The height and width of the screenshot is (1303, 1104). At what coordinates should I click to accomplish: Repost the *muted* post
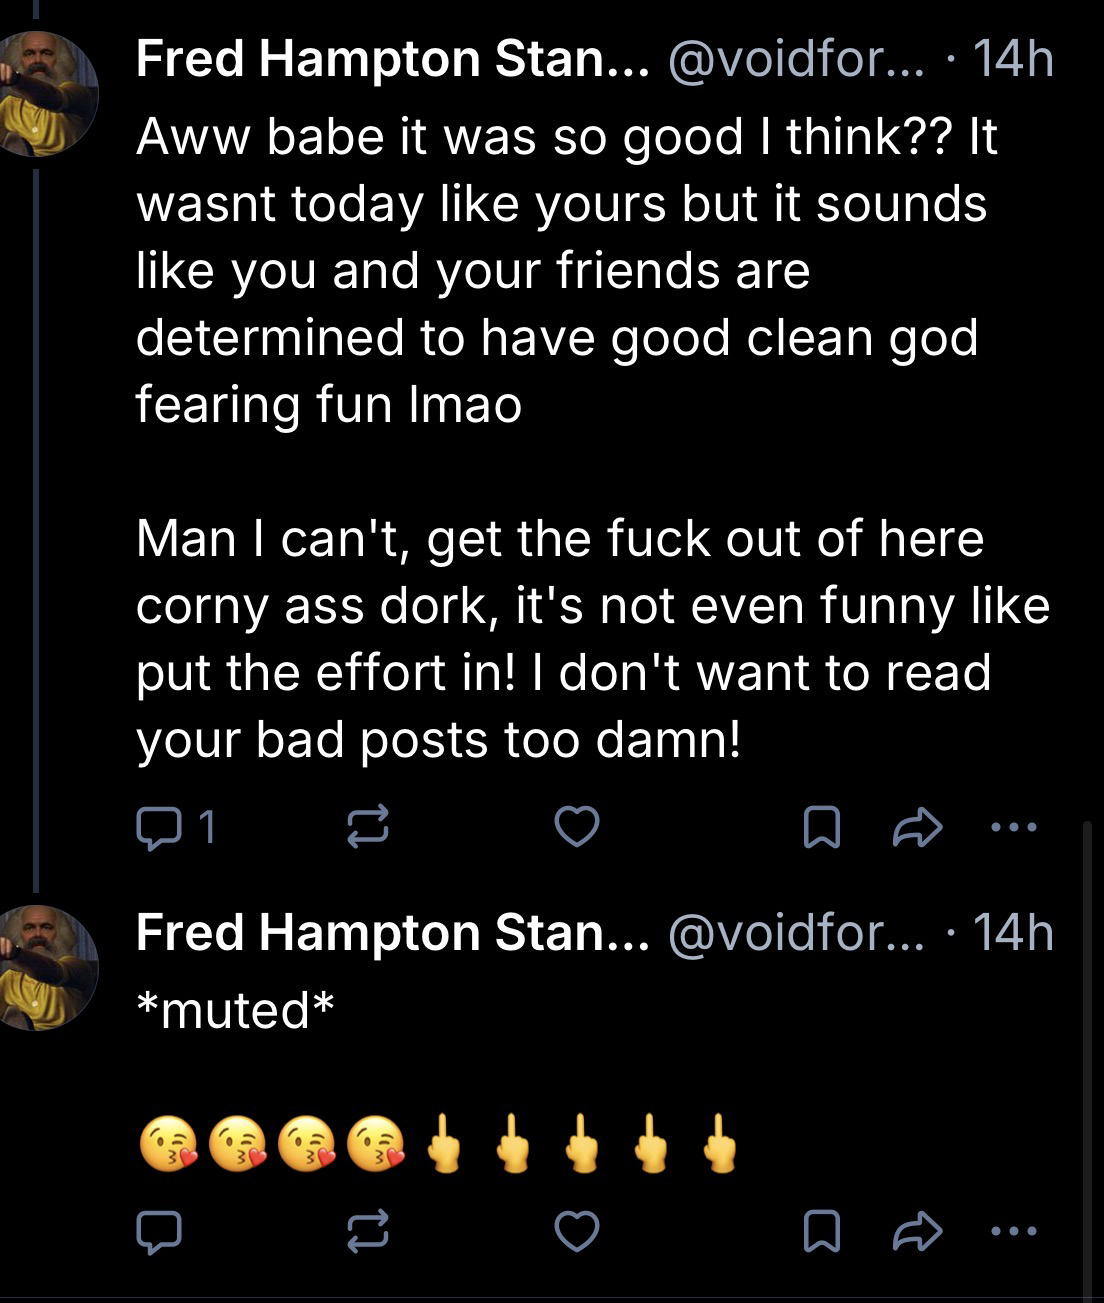pos(367,1232)
